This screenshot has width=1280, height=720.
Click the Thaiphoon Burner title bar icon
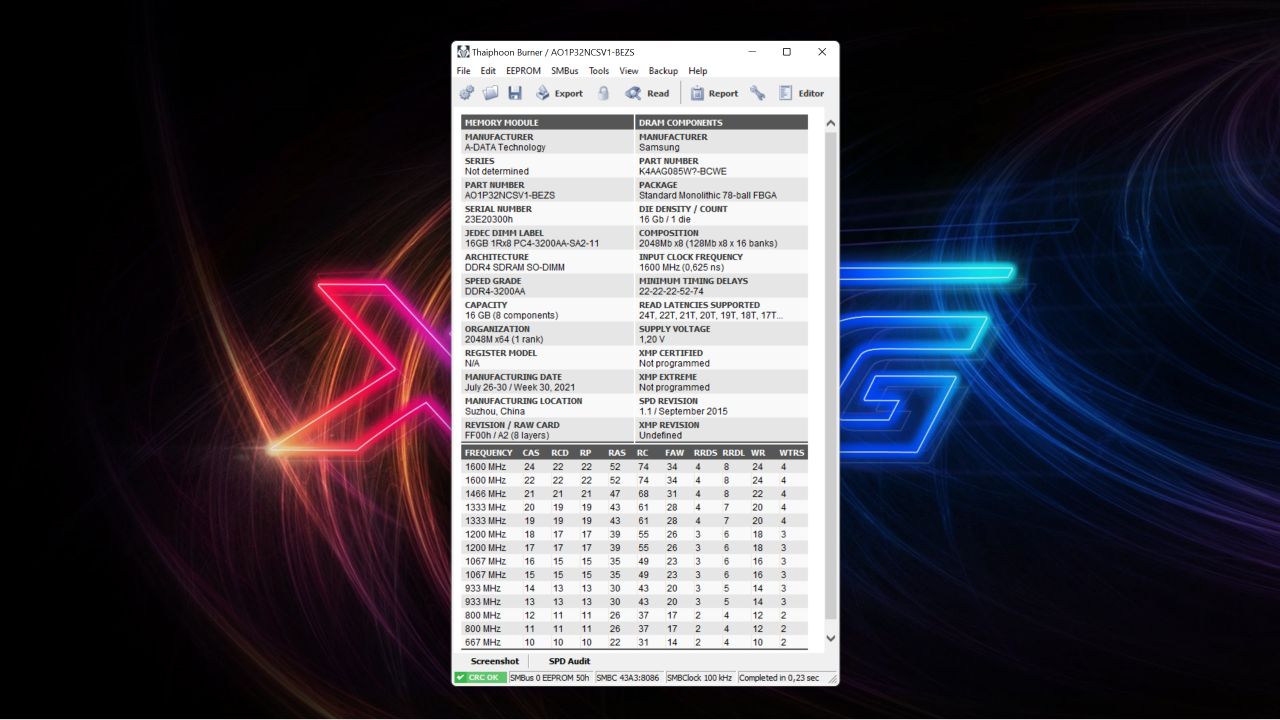click(463, 52)
